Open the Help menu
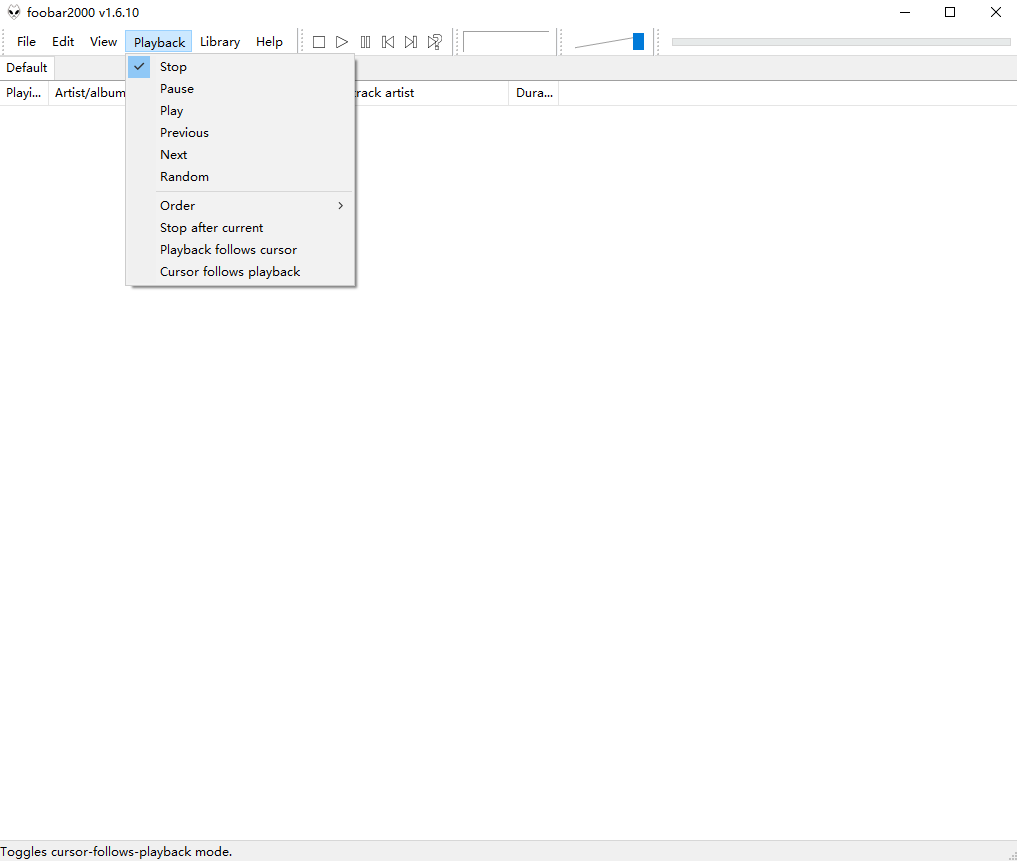Image resolution: width=1017 pixels, height=861 pixels. 269,42
